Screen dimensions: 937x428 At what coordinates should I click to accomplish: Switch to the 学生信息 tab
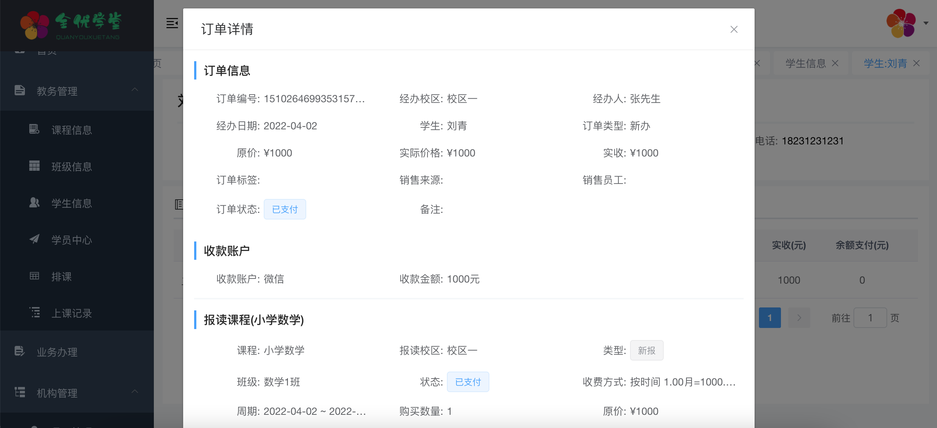click(x=805, y=63)
